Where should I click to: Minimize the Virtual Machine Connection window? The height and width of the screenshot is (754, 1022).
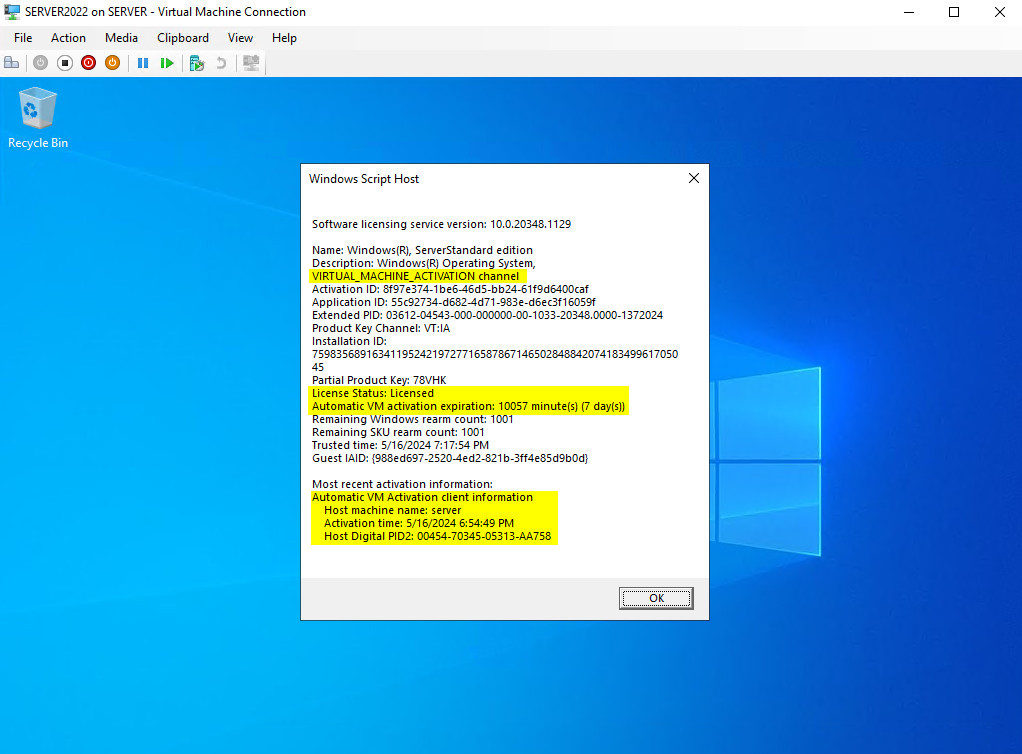click(x=909, y=12)
